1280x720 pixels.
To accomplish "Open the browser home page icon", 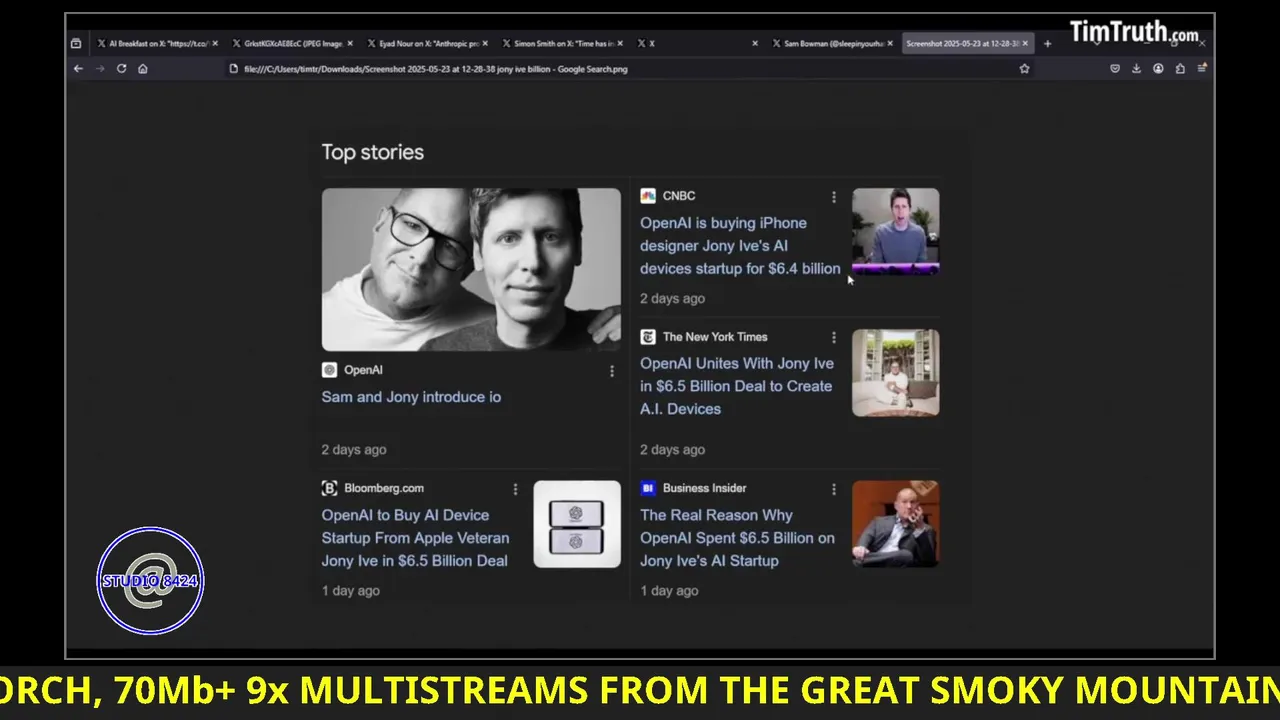I will coord(143,69).
